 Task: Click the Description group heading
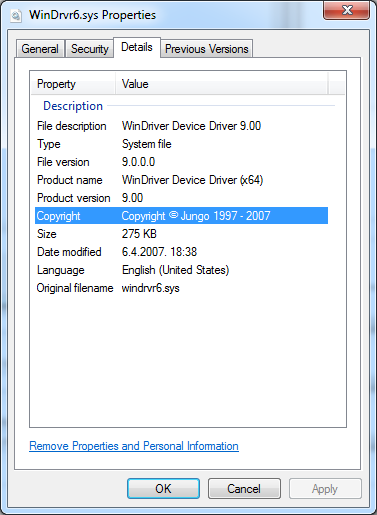[73, 106]
